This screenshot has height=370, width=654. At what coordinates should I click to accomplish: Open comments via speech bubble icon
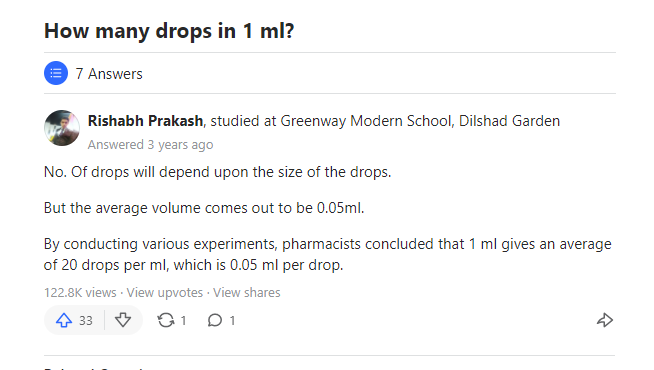(215, 320)
